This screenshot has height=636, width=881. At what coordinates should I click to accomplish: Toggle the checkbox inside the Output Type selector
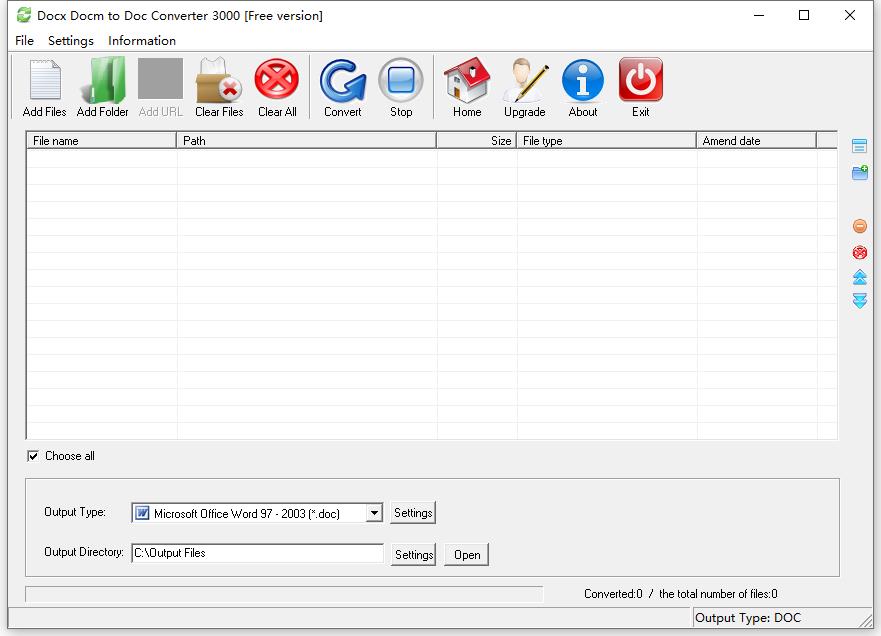pos(140,512)
